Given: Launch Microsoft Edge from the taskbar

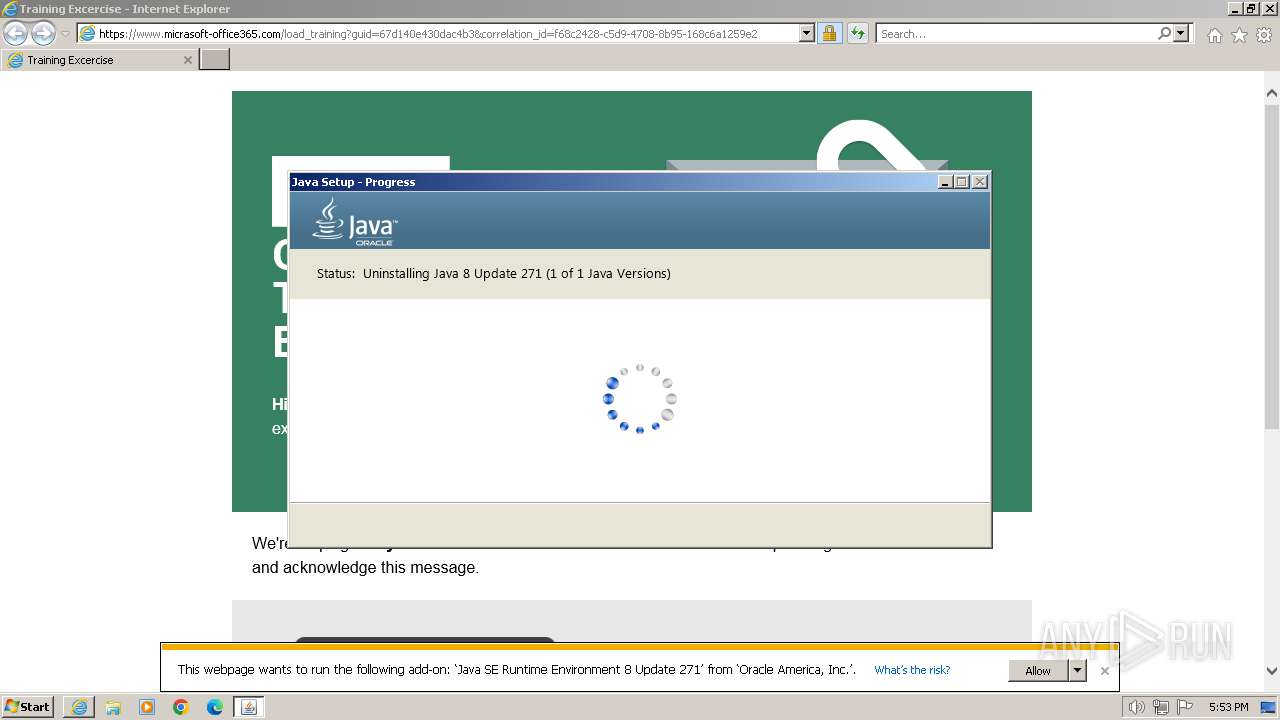Looking at the screenshot, I should click(215, 707).
